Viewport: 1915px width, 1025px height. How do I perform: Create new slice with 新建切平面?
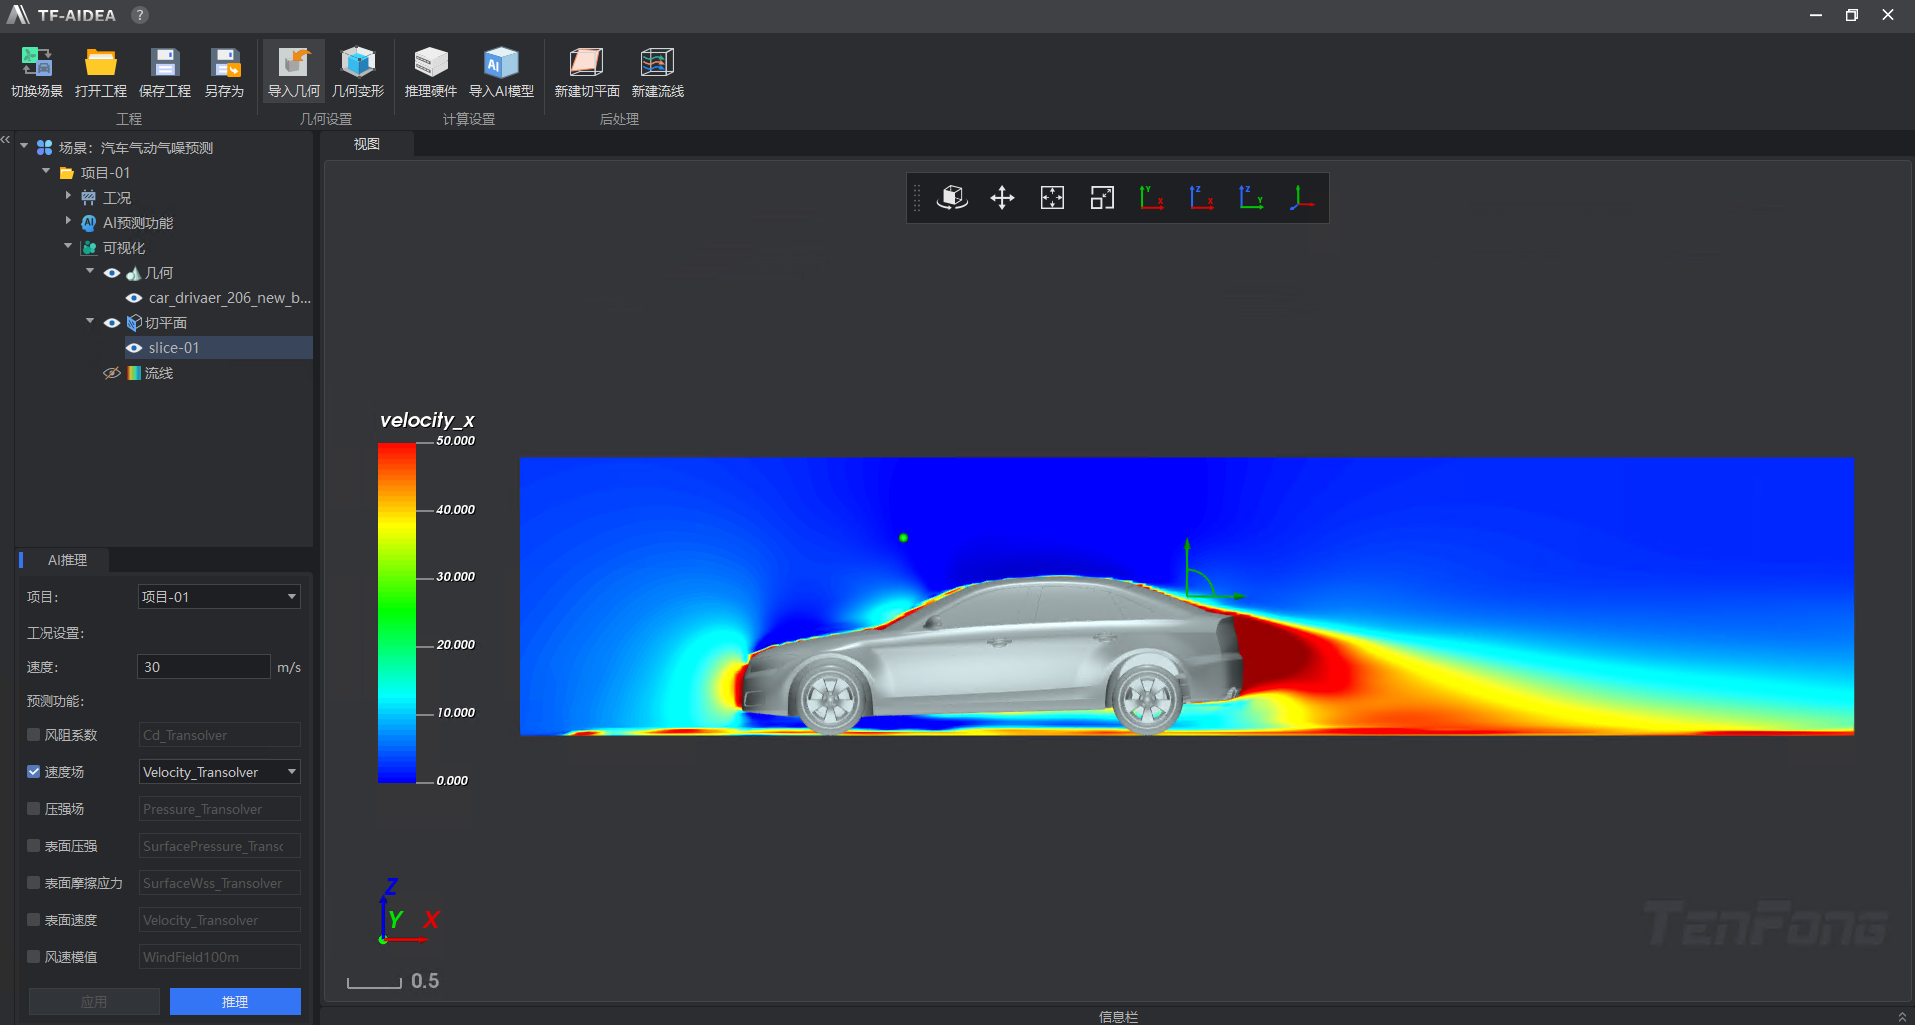click(587, 72)
